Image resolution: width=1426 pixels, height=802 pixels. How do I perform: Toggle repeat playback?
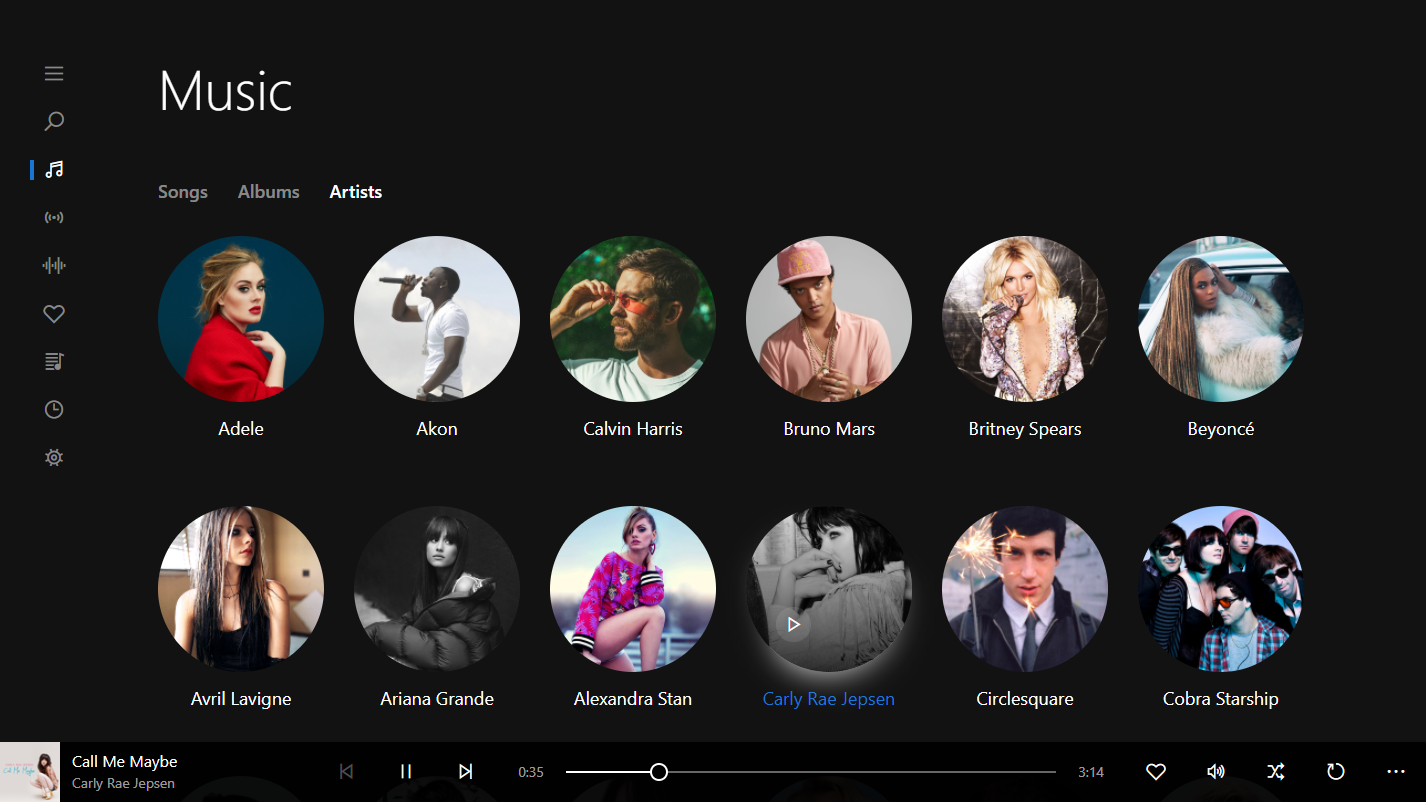click(x=1336, y=771)
